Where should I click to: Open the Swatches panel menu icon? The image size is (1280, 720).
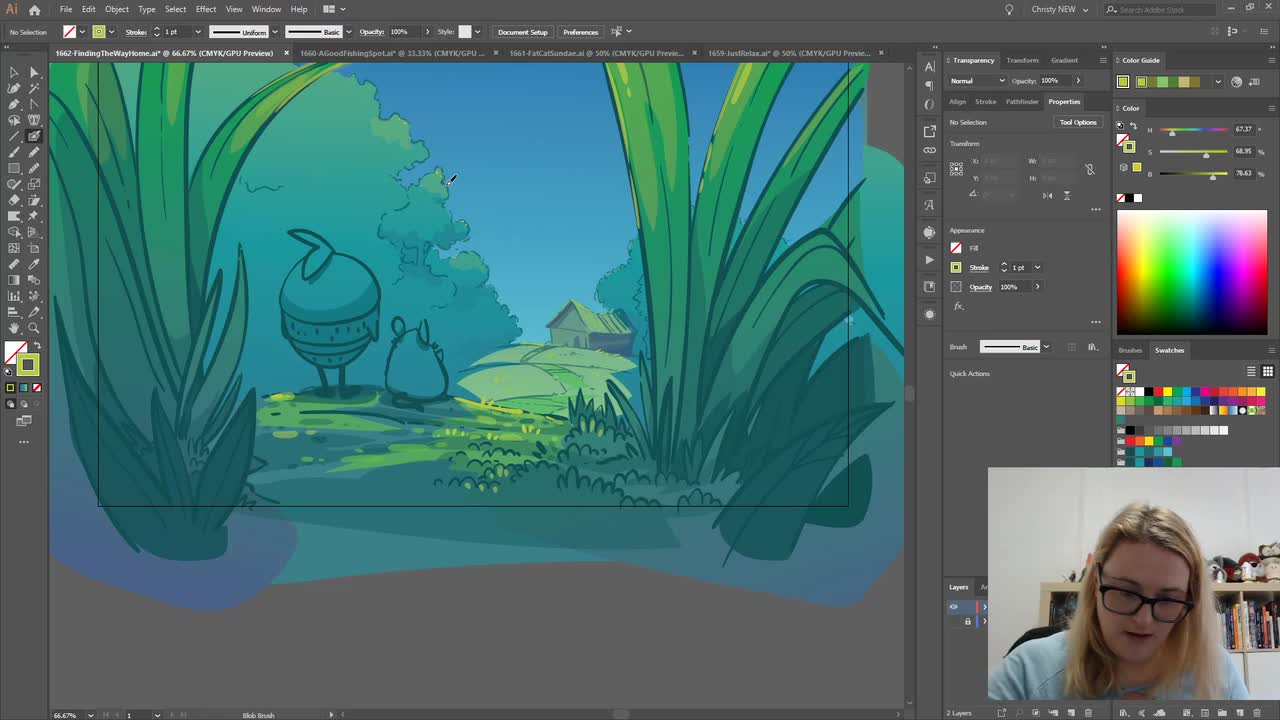point(1271,350)
